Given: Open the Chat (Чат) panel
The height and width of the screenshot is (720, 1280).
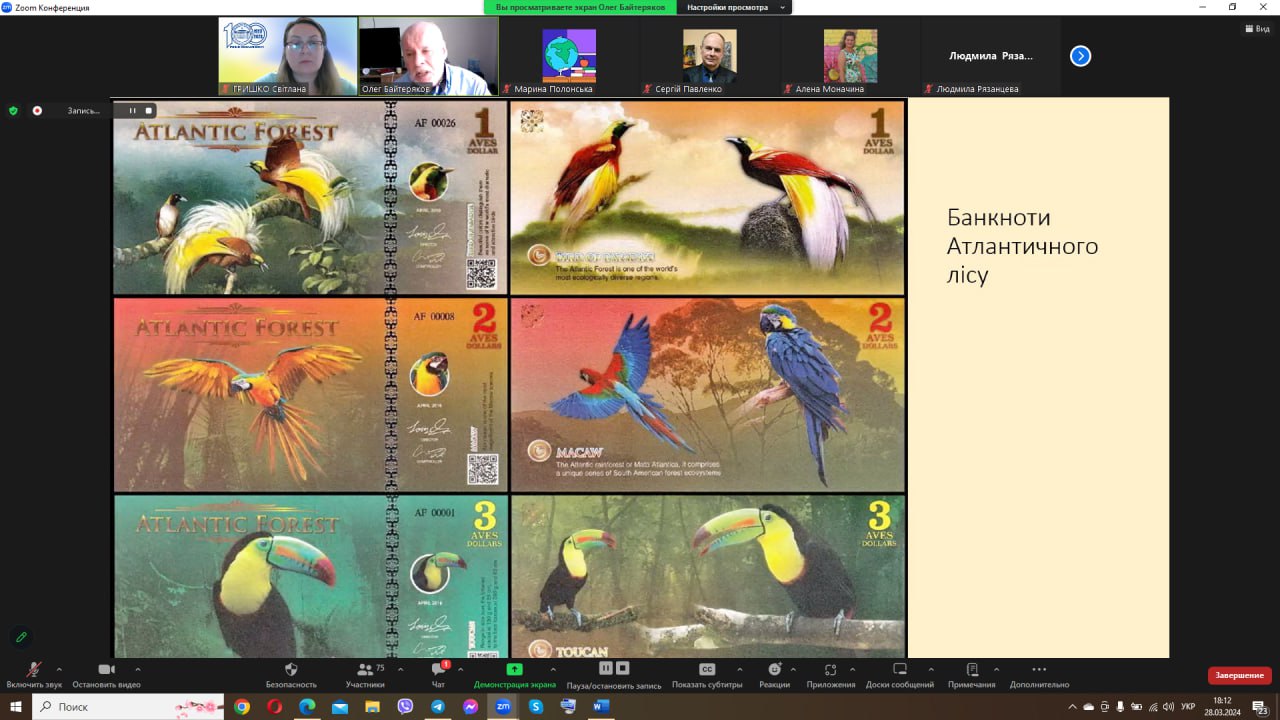Looking at the screenshot, I should point(438,670).
